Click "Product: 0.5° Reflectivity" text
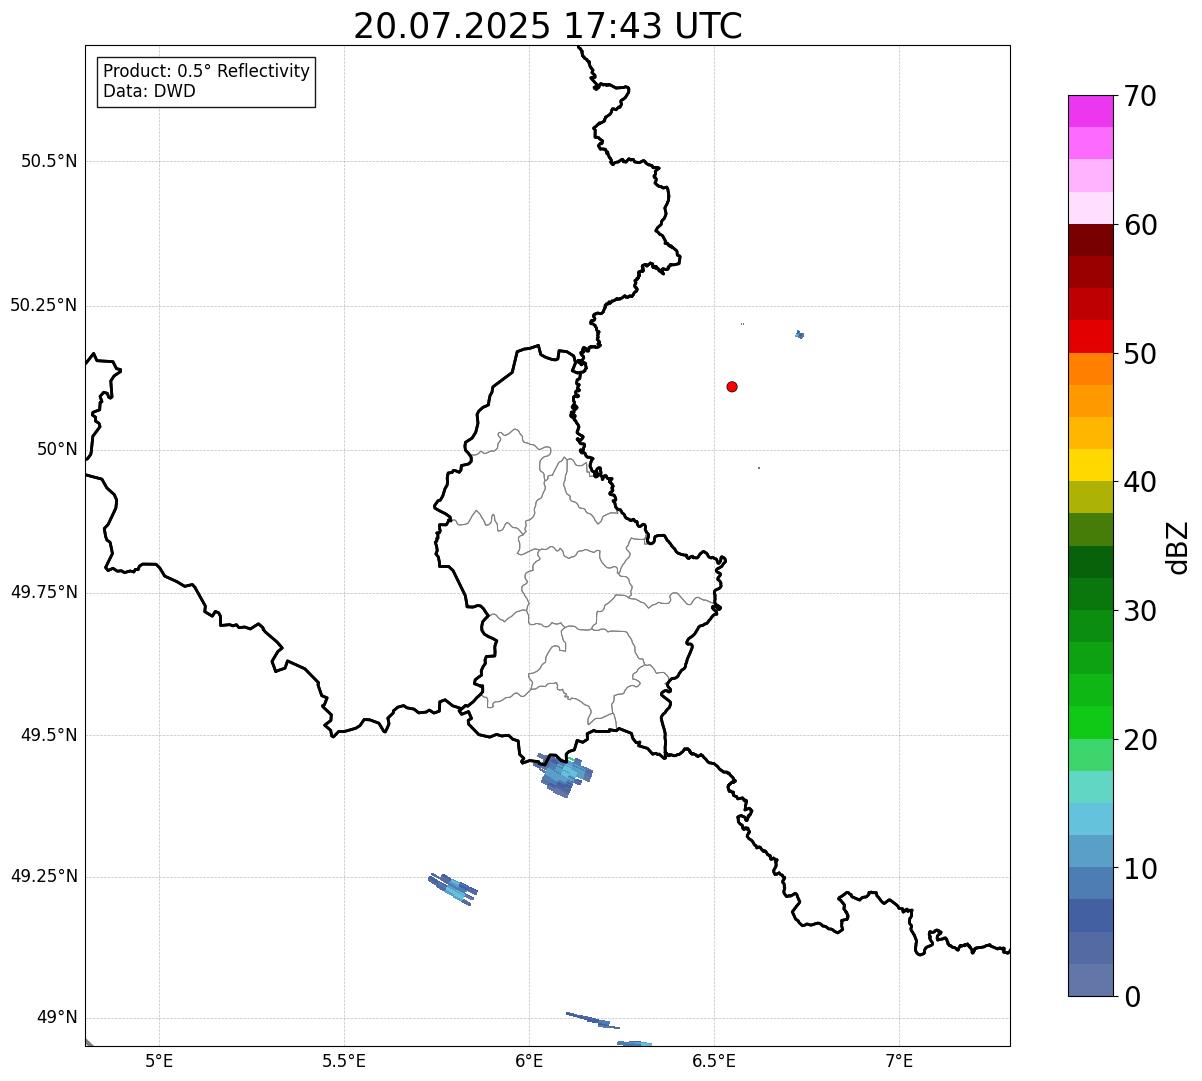 [x=207, y=72]
